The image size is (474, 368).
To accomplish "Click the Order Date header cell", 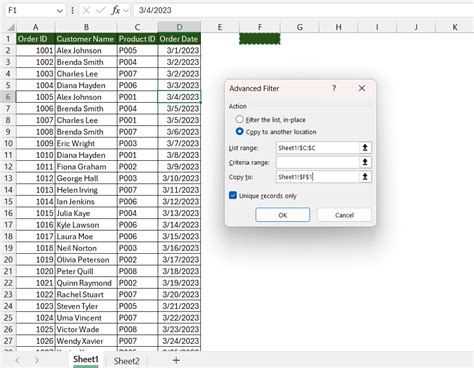I will coord(179,39).
